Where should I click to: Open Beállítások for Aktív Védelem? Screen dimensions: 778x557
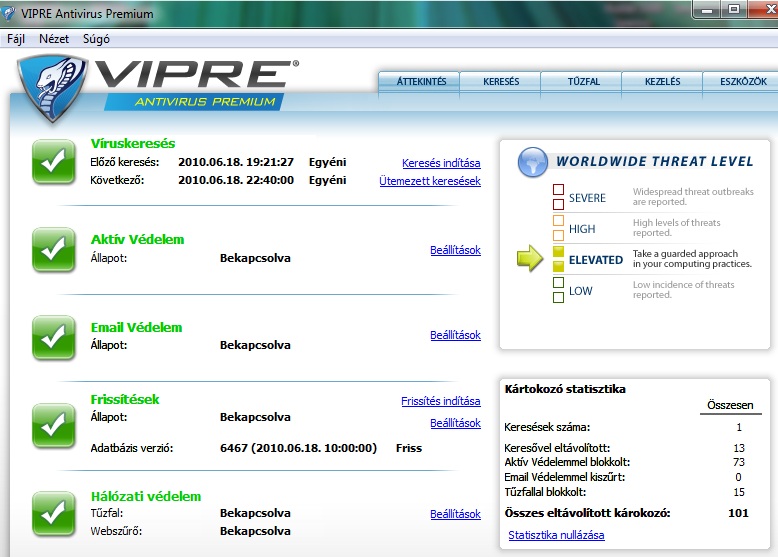point(455,250)
